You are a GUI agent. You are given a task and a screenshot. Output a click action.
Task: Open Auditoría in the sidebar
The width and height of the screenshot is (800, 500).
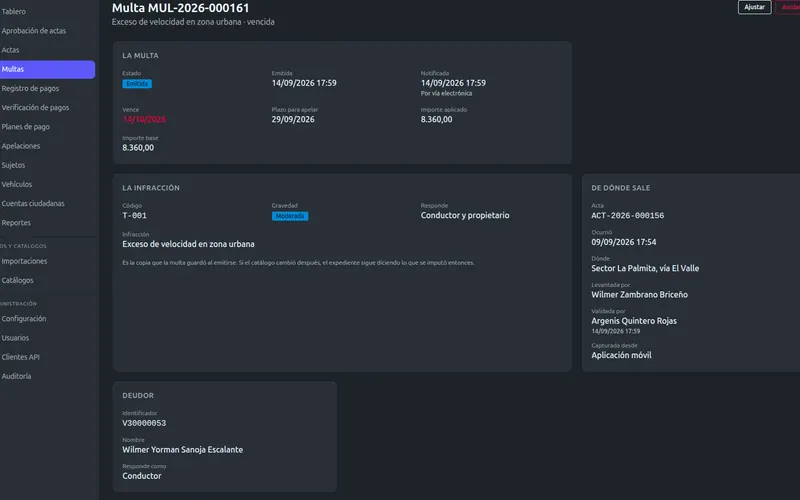point(16,377)
